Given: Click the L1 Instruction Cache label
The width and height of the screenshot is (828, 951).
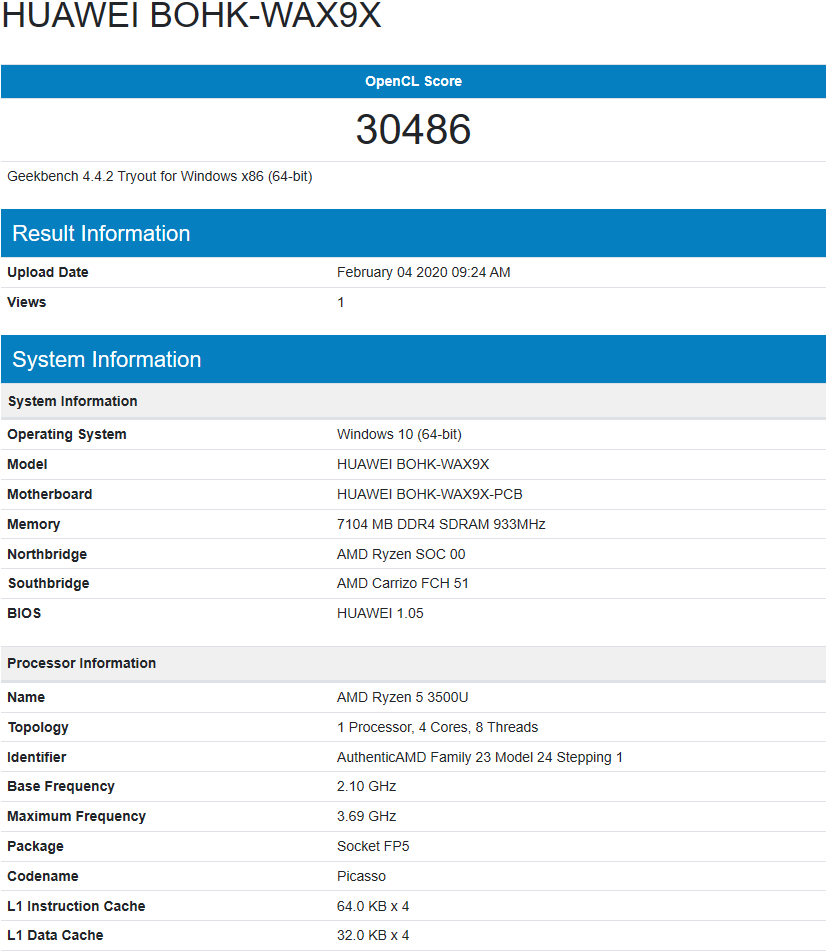Looking at the screenshot, I should click(x=76, y=906).
